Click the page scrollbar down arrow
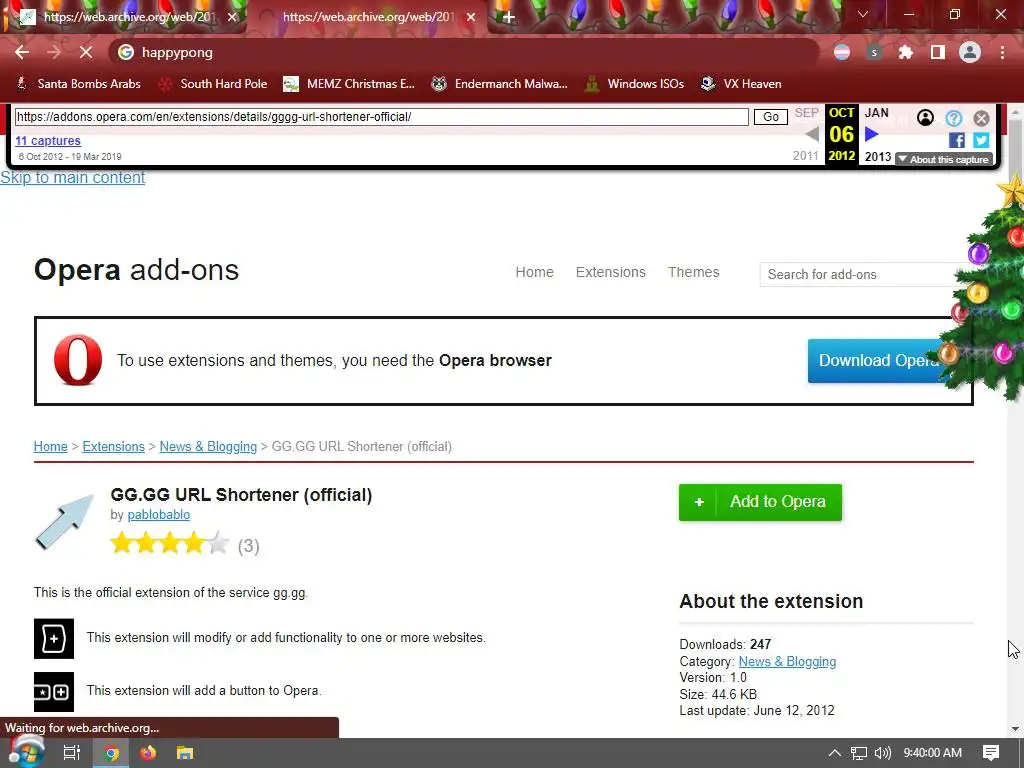Viewport: 1024px width, 768px height. tap(1015, 729)
